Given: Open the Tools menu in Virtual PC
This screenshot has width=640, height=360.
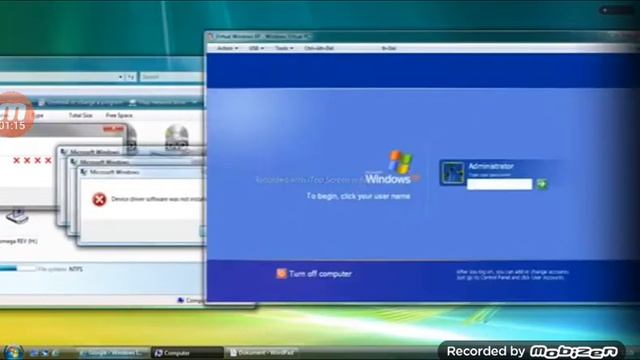Looking at the screenshot, I should (284, 48).
